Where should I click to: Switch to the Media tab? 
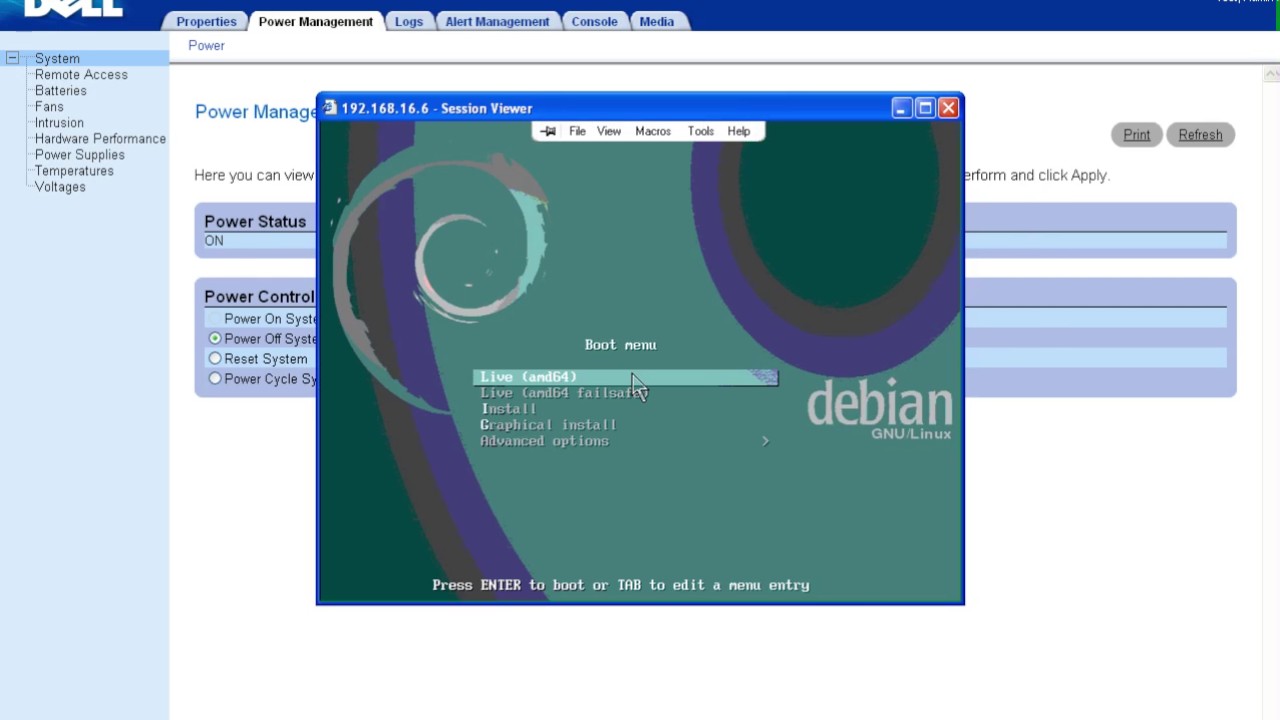[x=657, y=21]
